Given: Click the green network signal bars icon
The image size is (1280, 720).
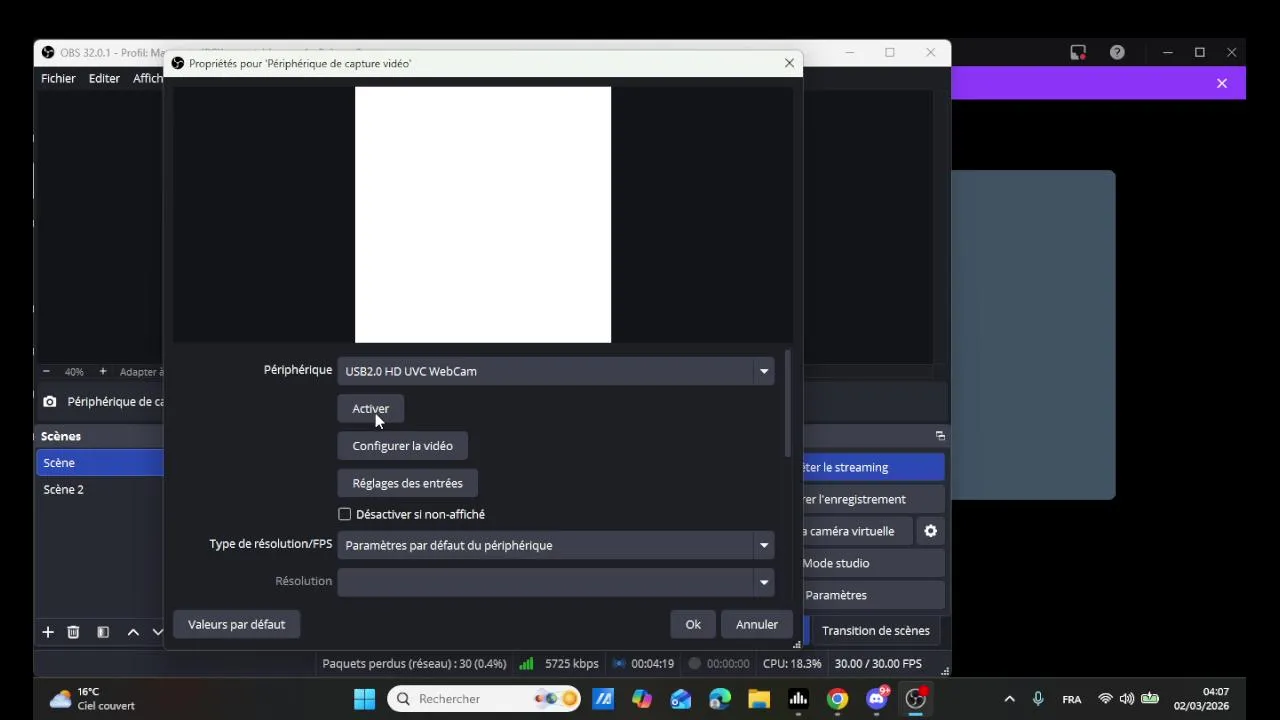Looking at the screenshot, I should tap(526, 664).
